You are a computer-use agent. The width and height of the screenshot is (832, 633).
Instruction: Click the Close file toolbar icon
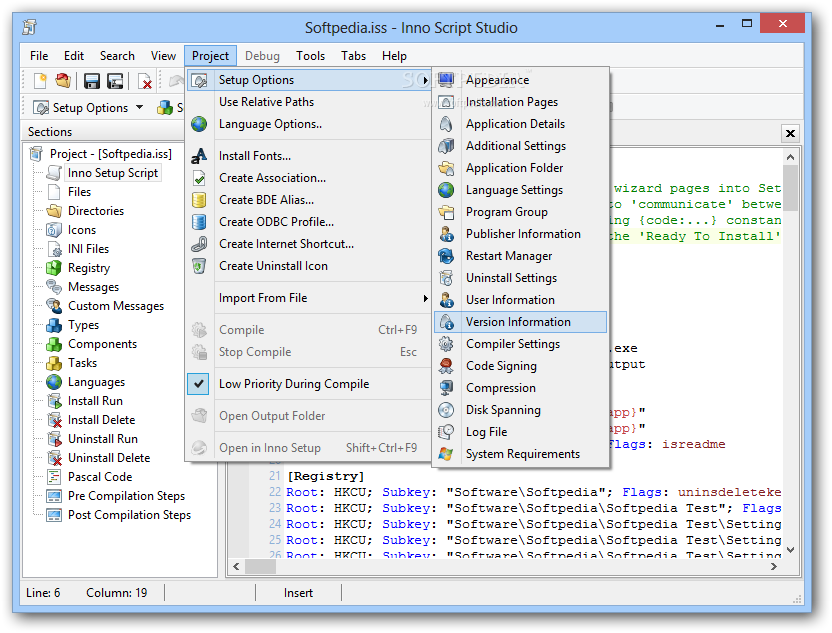tap(144, 81)
